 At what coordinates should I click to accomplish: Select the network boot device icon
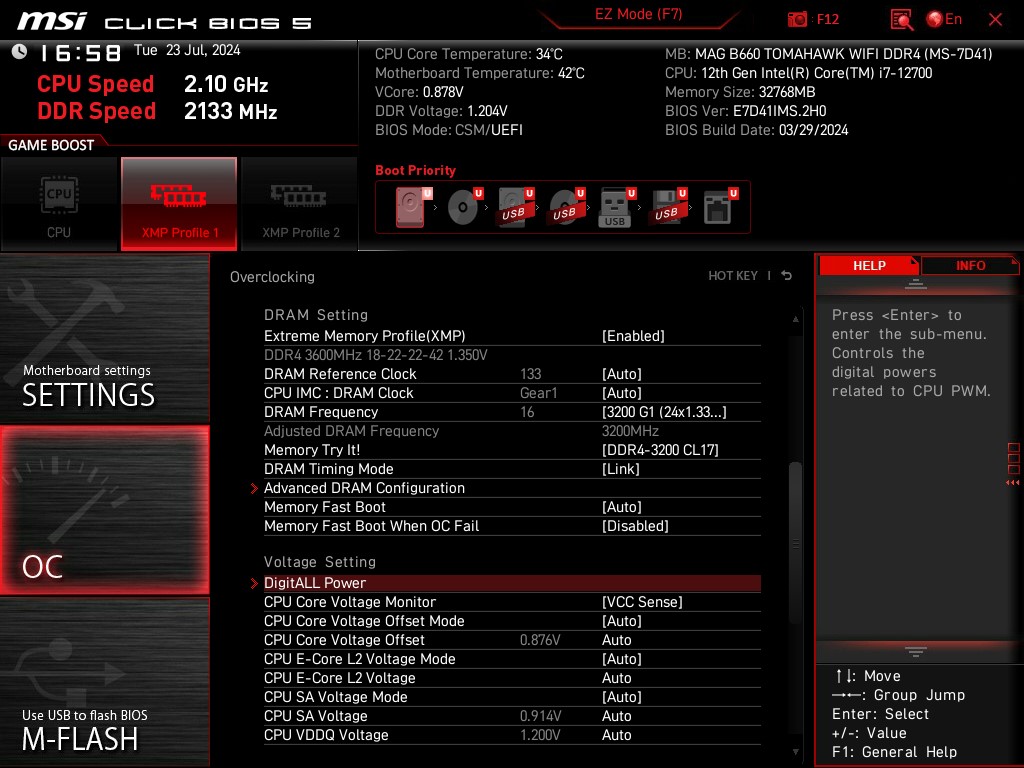[x=720, y=207]
